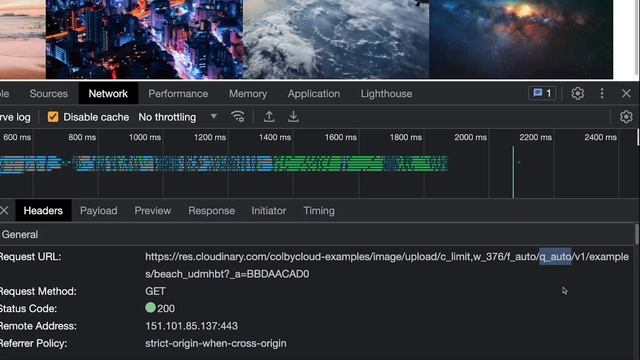
Task: Open the Performance tab
Action: tap(178, 93)
